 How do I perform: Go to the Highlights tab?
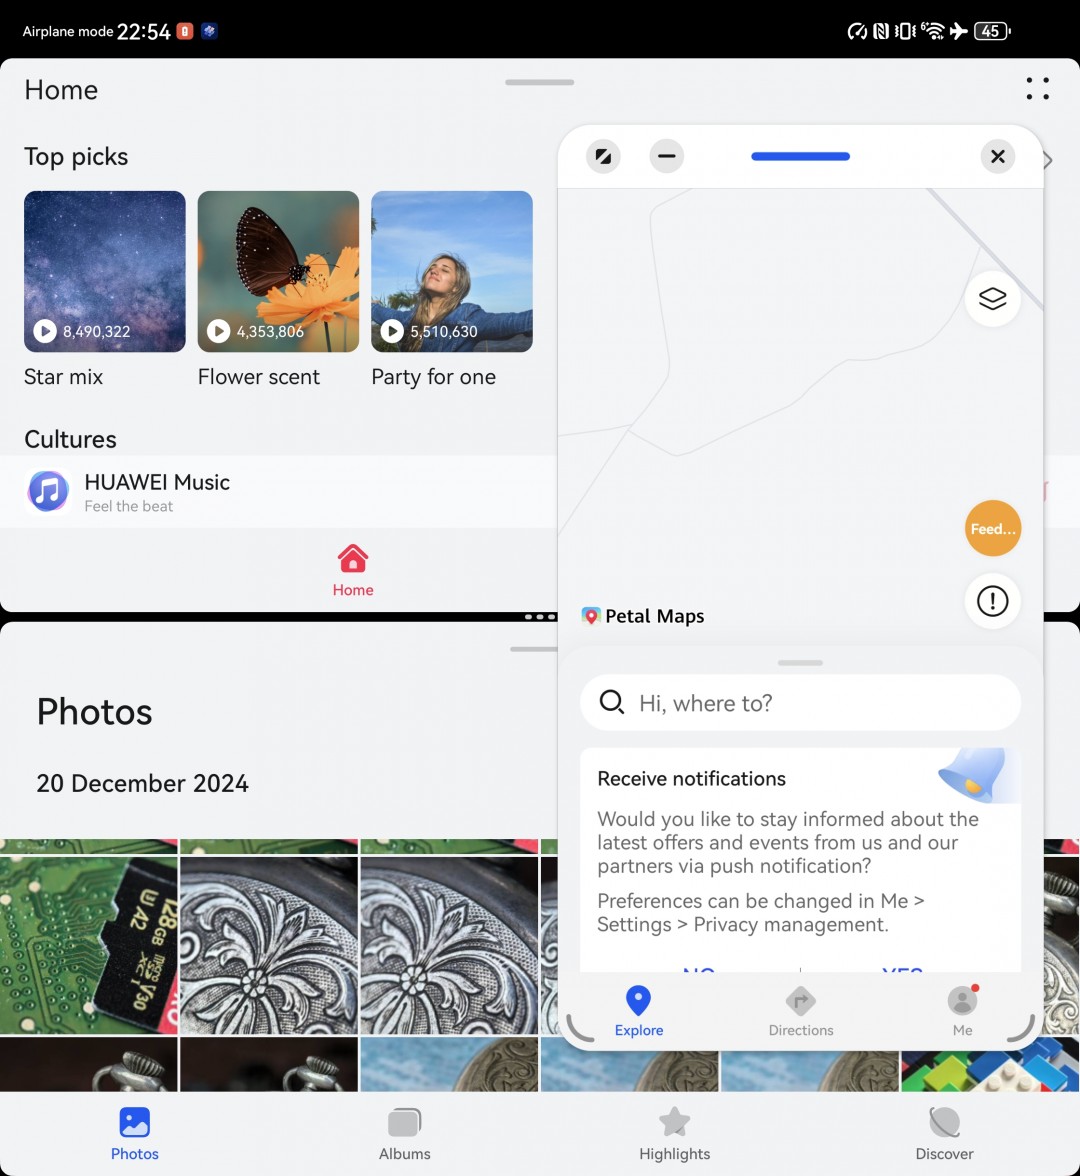pyautogui.click(x=674, y=1133)
